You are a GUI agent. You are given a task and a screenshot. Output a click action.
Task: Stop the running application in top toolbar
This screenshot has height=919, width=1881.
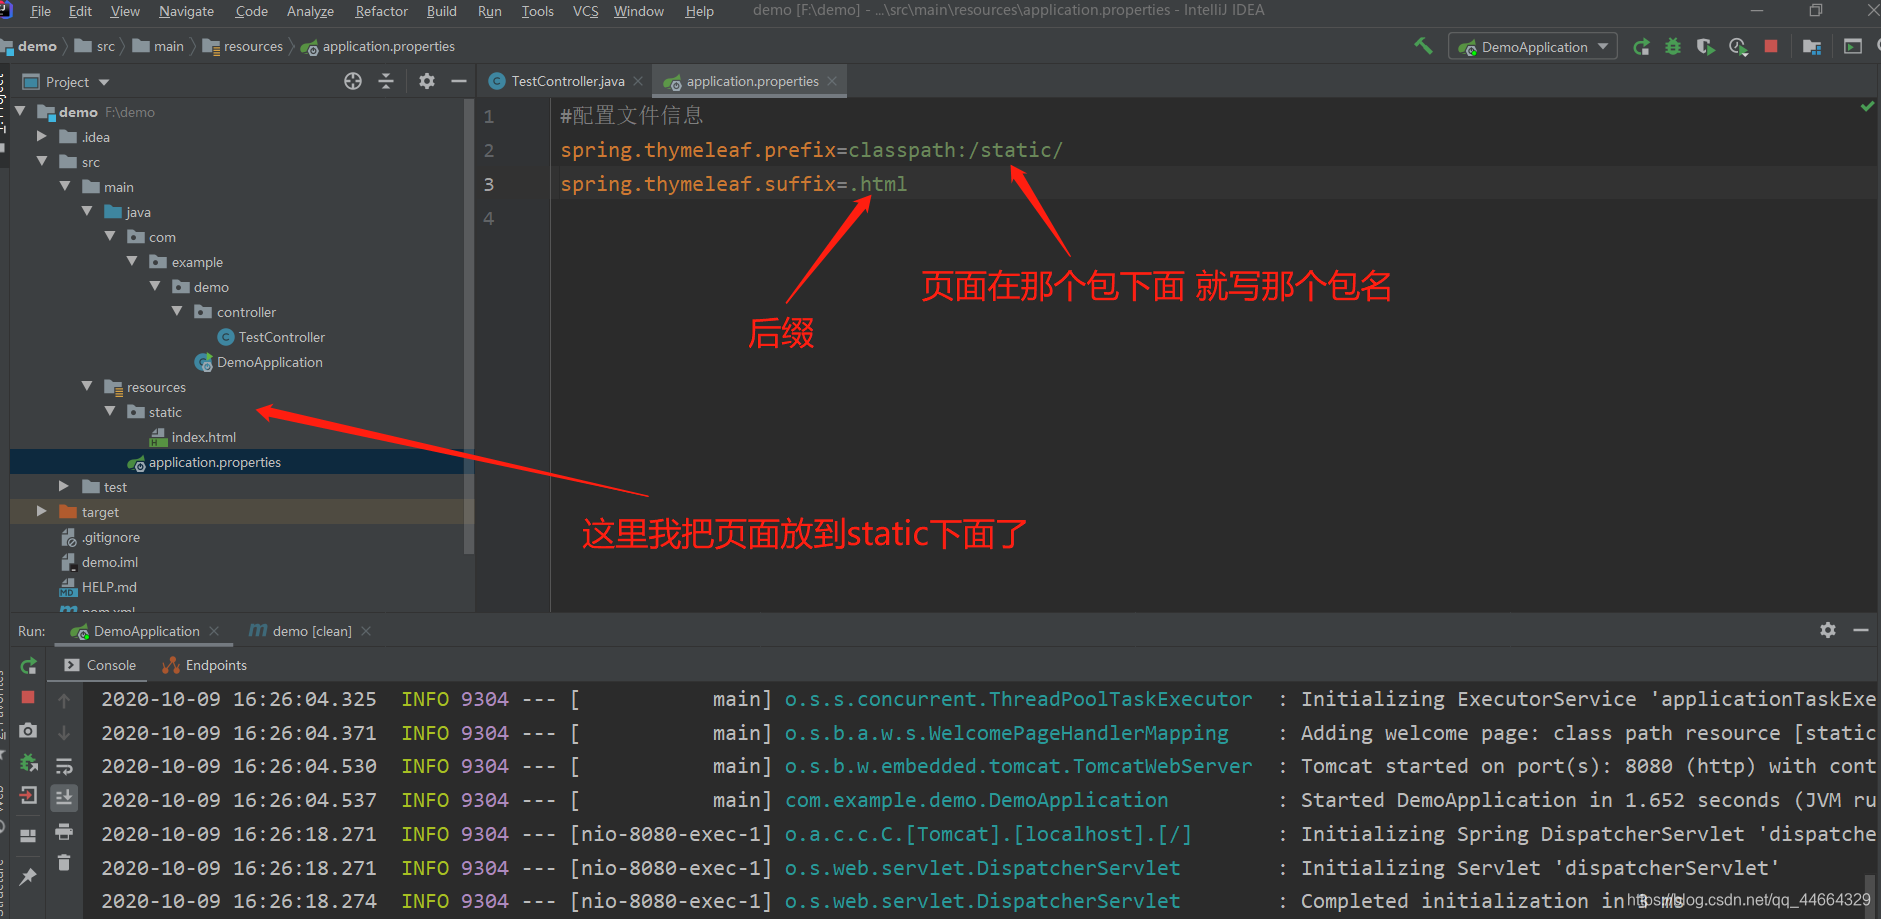pos(1771,46)
